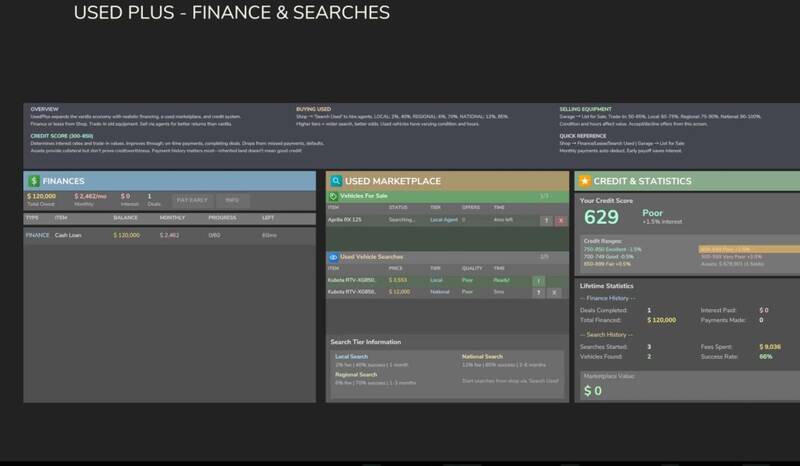Click the Balance column header
This screenshot has width=800, height=466.
pyautogui.click(x=125, y=217)
